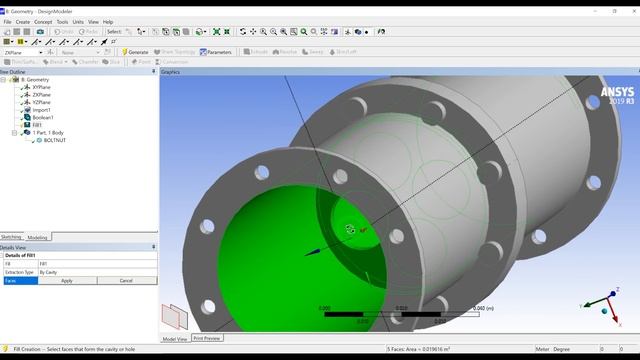Screen dimensions: 640x360
Task: Open the Concept menu
Action: (43, 22)
